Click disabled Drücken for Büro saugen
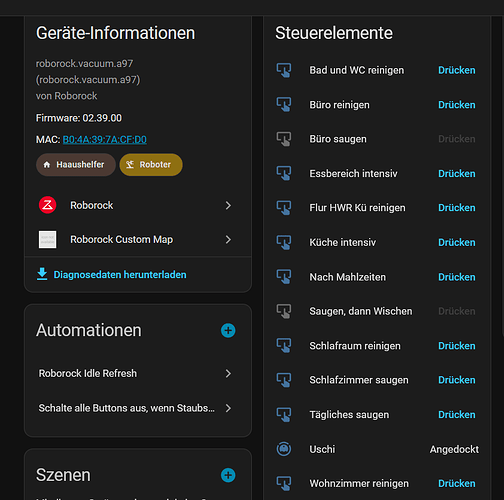The height and width of the screenshot is (500, 504). click(457, 139)
